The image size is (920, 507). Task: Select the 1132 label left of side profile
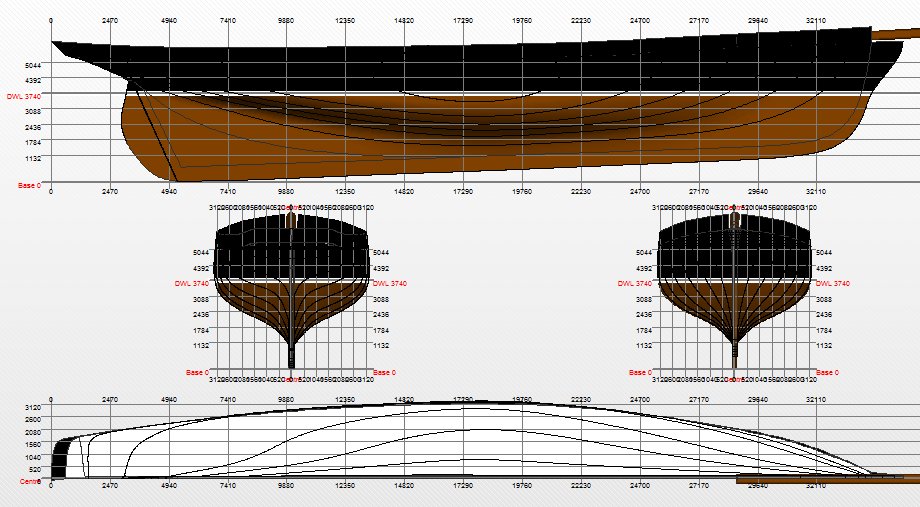[33, 158]
